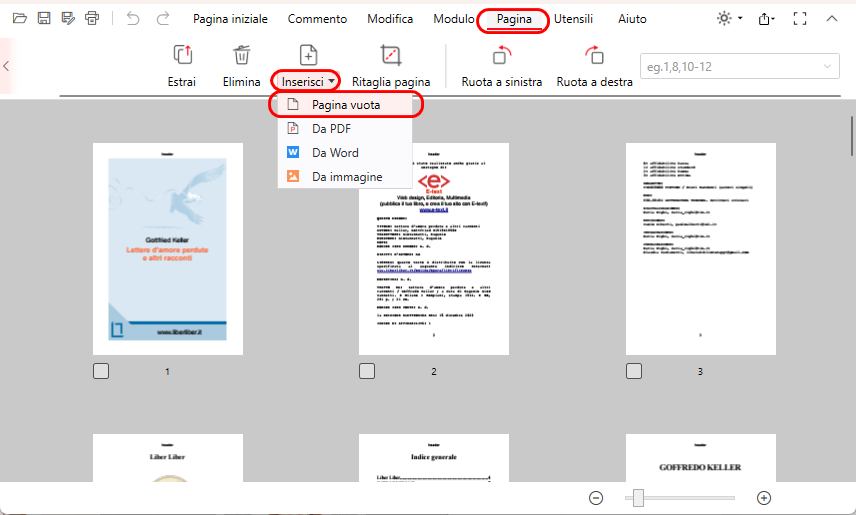Click the Ritaglia pagina crop icon
856x515 pixels.
click(x=391, y=55)
